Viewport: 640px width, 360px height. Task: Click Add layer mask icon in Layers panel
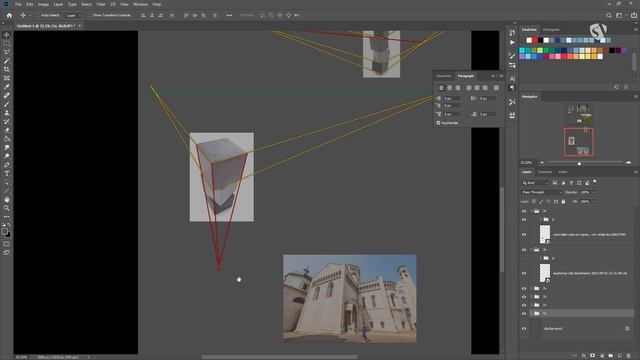593,356
